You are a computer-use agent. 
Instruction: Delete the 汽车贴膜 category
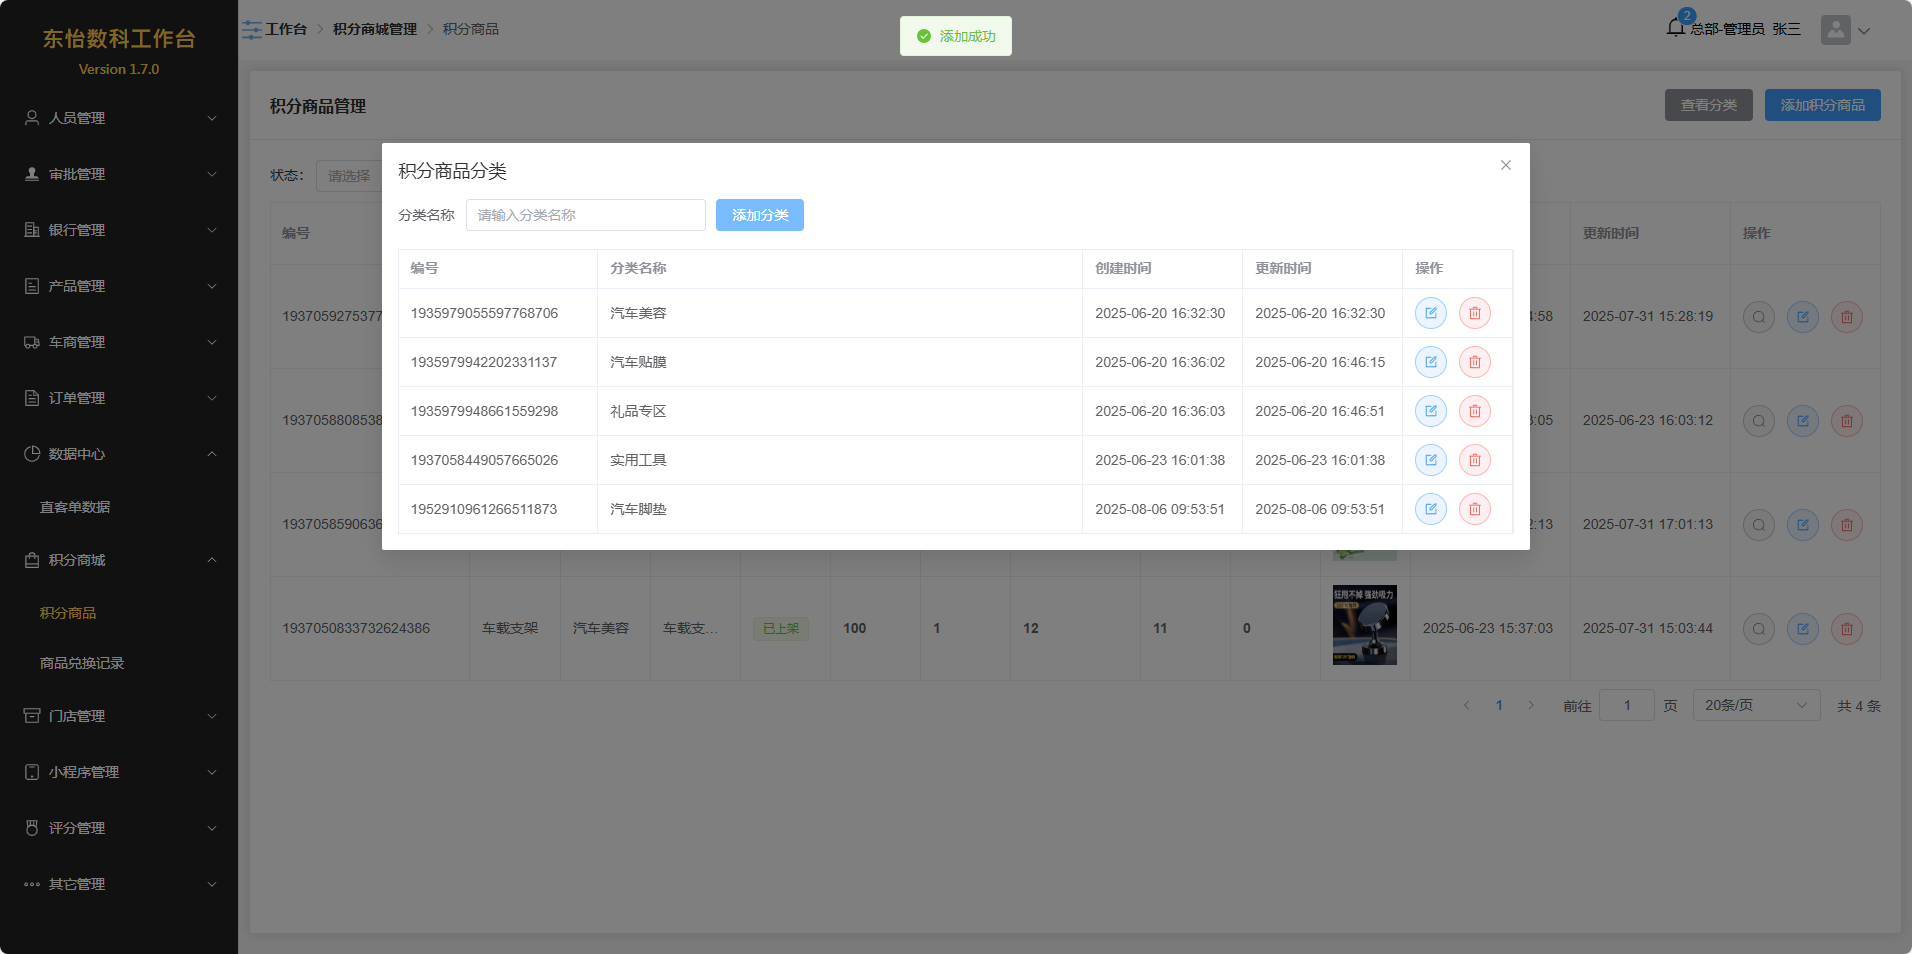click(1474, 362)
